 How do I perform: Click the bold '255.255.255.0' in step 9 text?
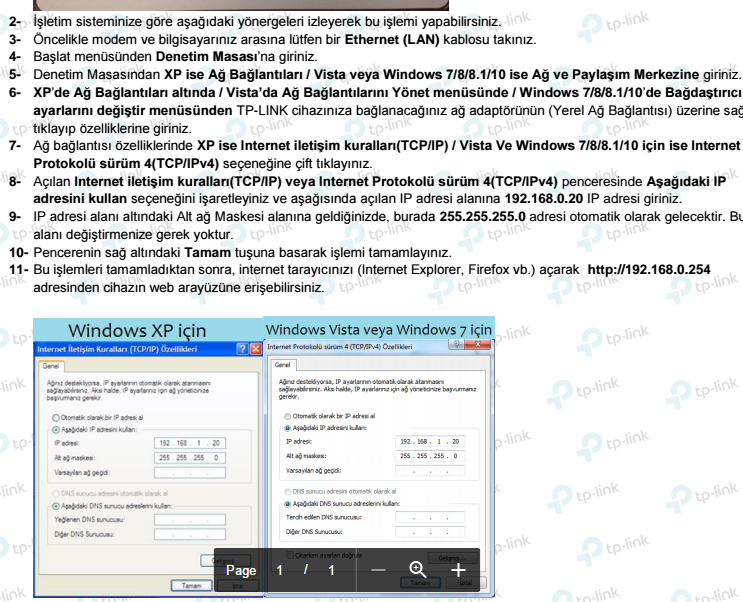[482, 217]
